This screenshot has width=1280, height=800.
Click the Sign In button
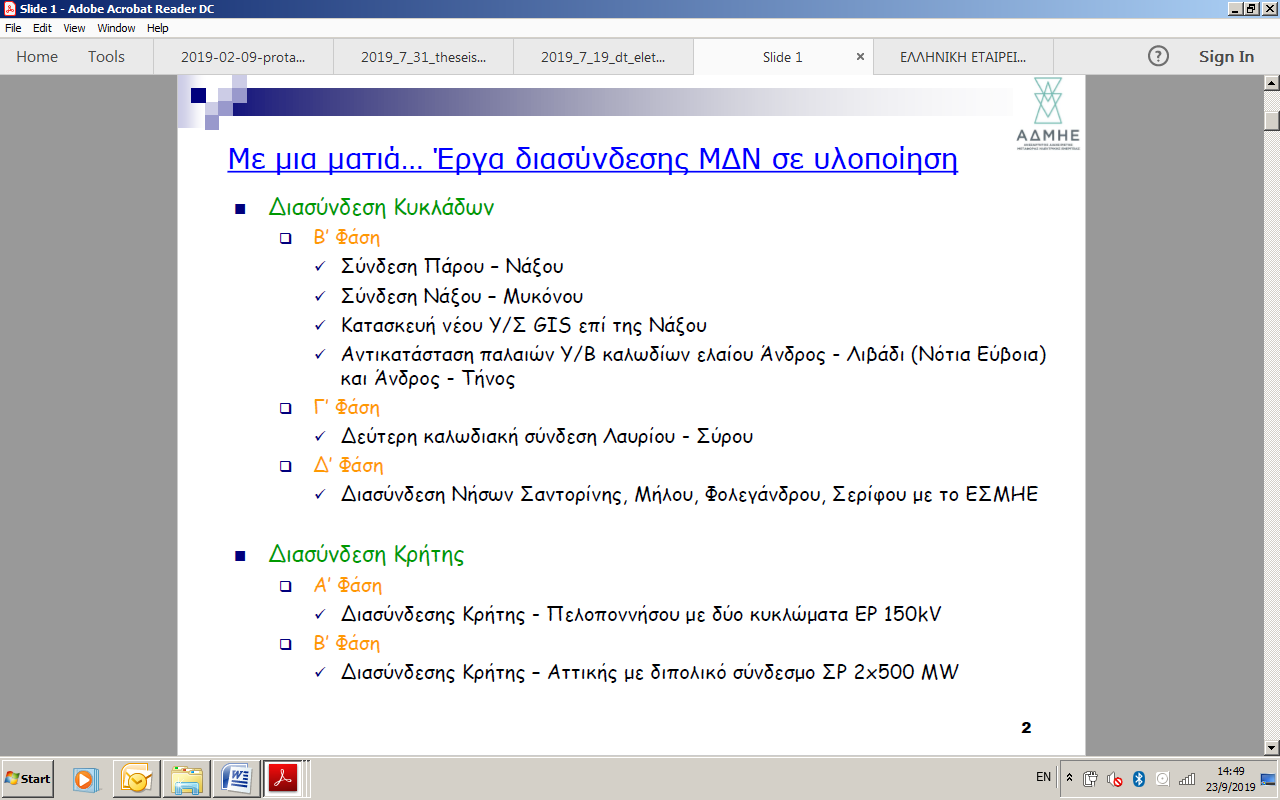[1226, 57]
